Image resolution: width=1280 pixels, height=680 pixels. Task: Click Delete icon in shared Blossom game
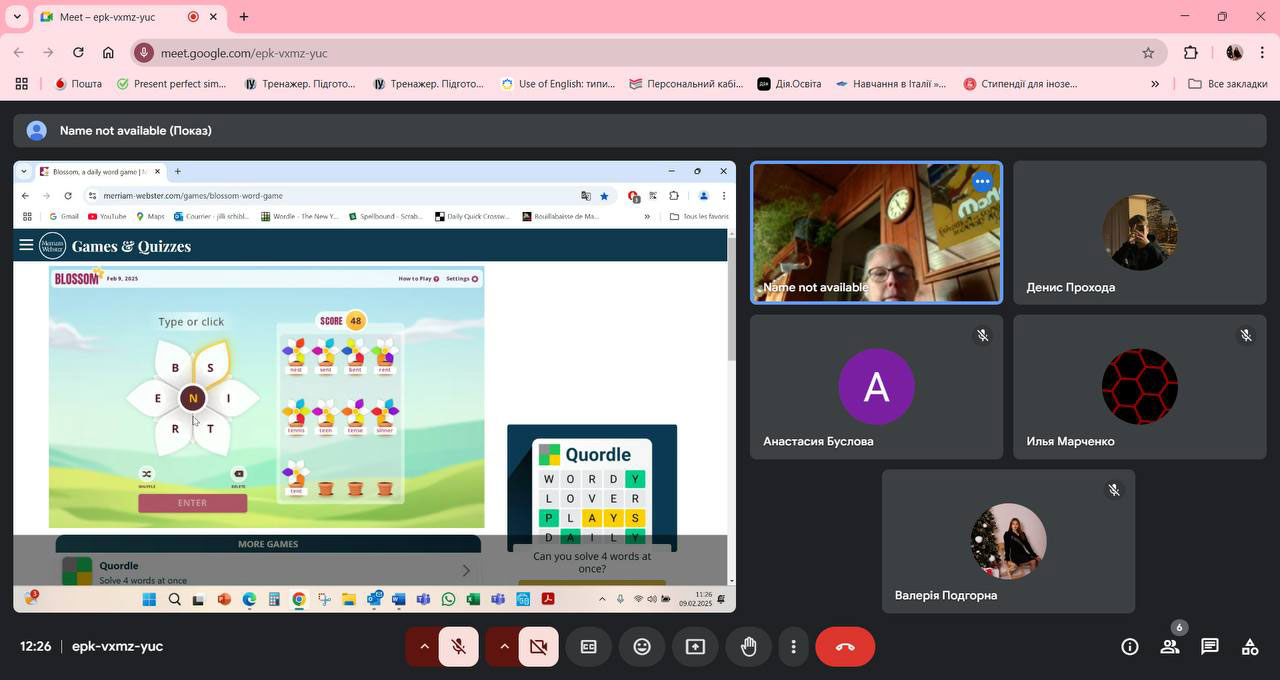pyautogui.click(x=238, y=474)
